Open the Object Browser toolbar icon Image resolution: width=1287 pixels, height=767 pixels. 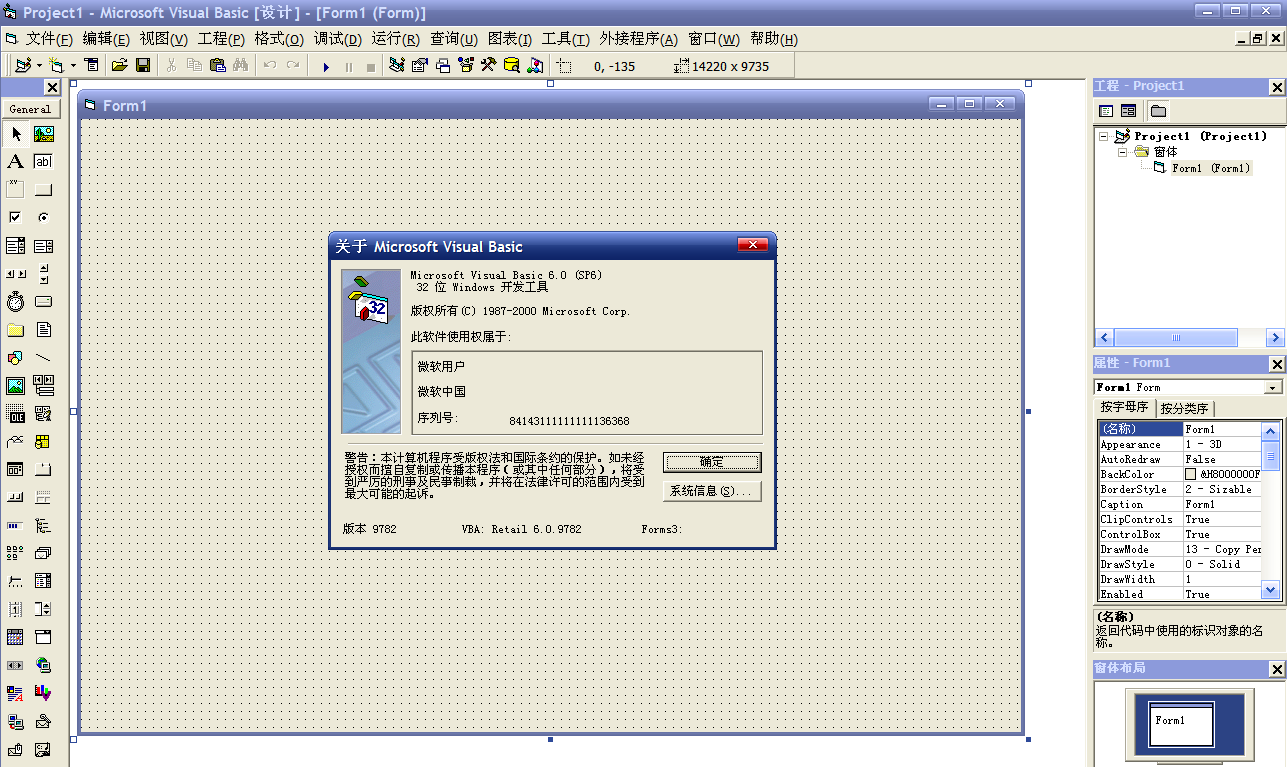pyautogui.click(x=466, y=66)
